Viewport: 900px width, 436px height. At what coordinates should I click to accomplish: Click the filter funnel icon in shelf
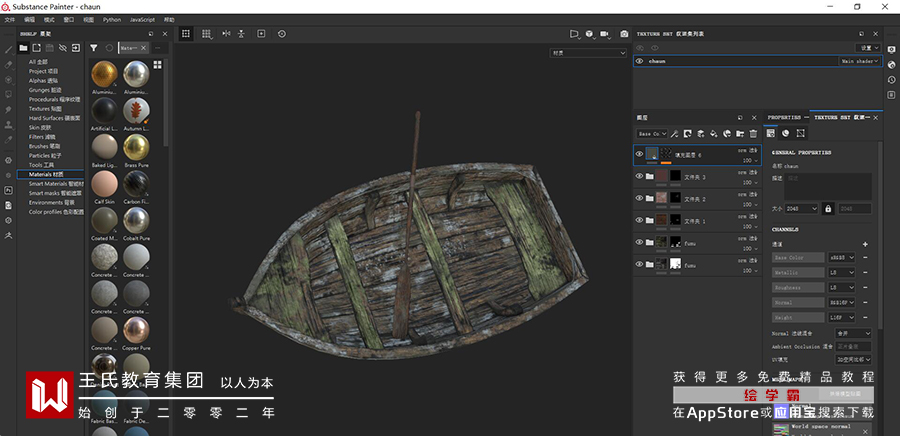pyautogui.click(x=93, y=47)
